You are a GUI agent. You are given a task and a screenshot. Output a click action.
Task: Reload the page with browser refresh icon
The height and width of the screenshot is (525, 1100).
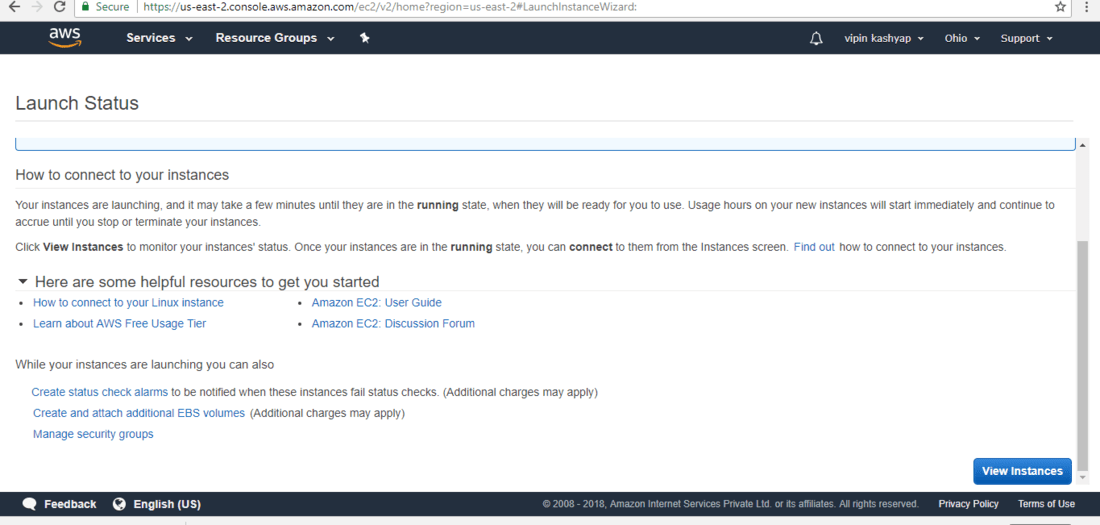pos(59,6)
